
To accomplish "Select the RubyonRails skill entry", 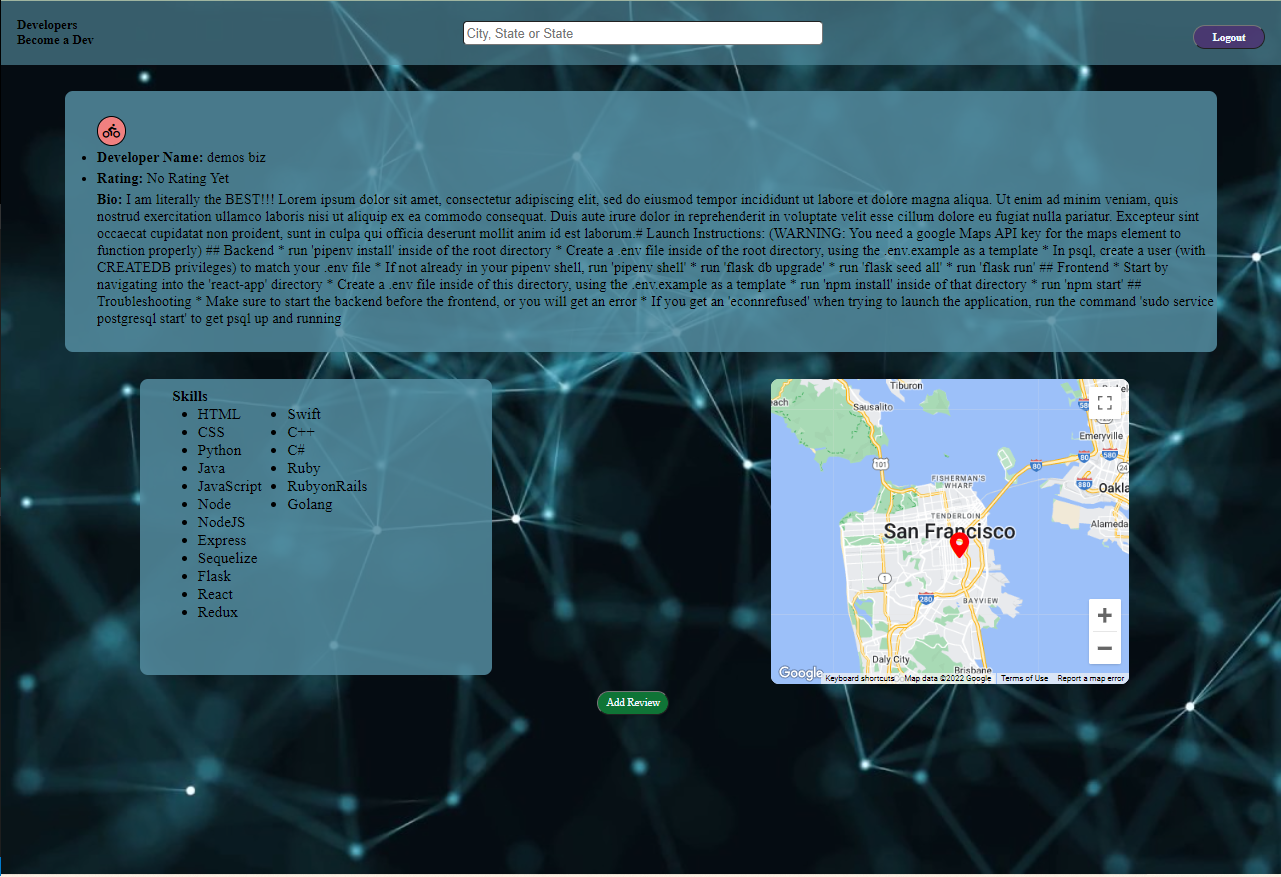I will pyautogui.click(x=327, y=486).
